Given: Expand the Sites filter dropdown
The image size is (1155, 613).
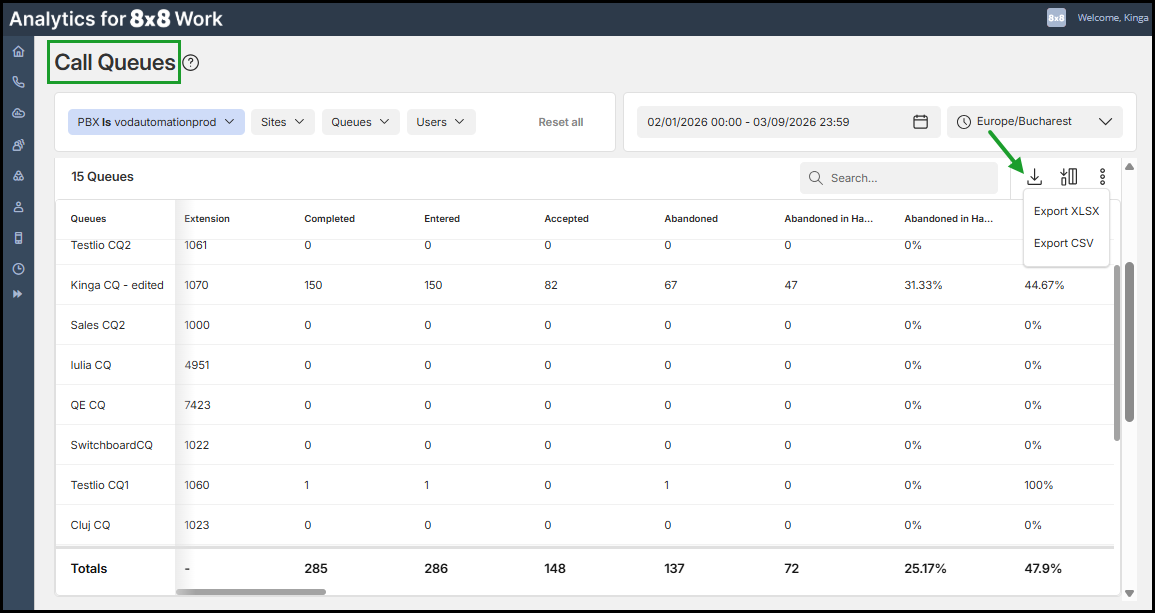Looking at the screenshot, I should click(x=283, y=122).
